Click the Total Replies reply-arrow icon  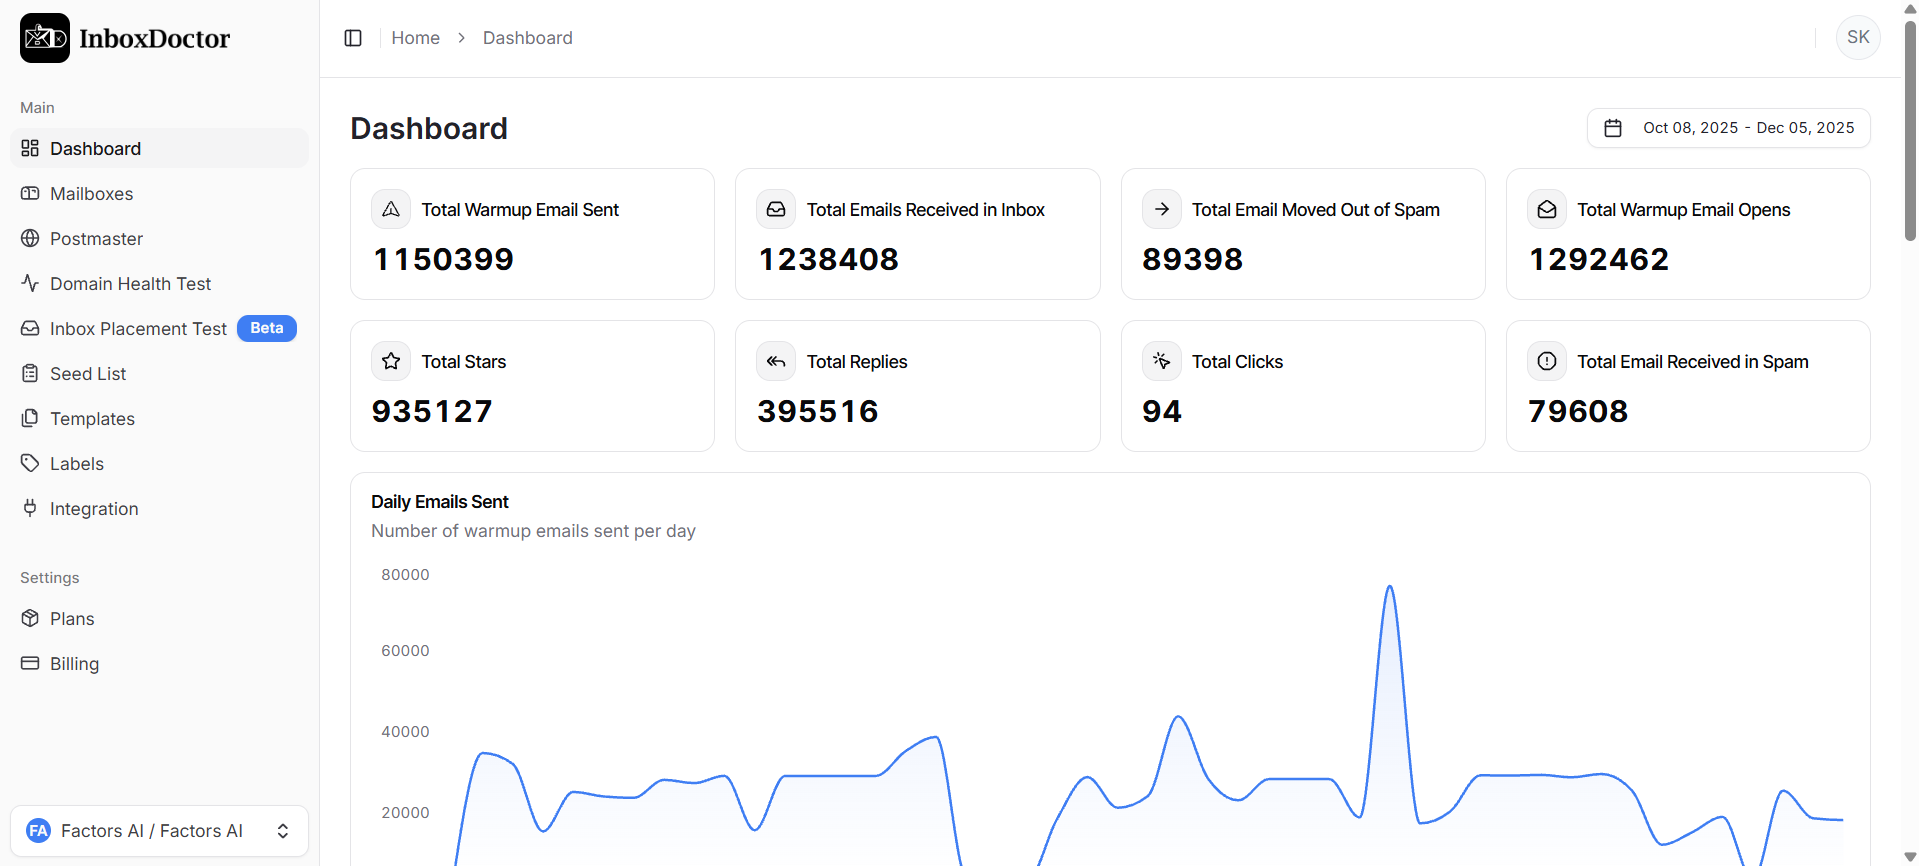(x=776, y=361)
